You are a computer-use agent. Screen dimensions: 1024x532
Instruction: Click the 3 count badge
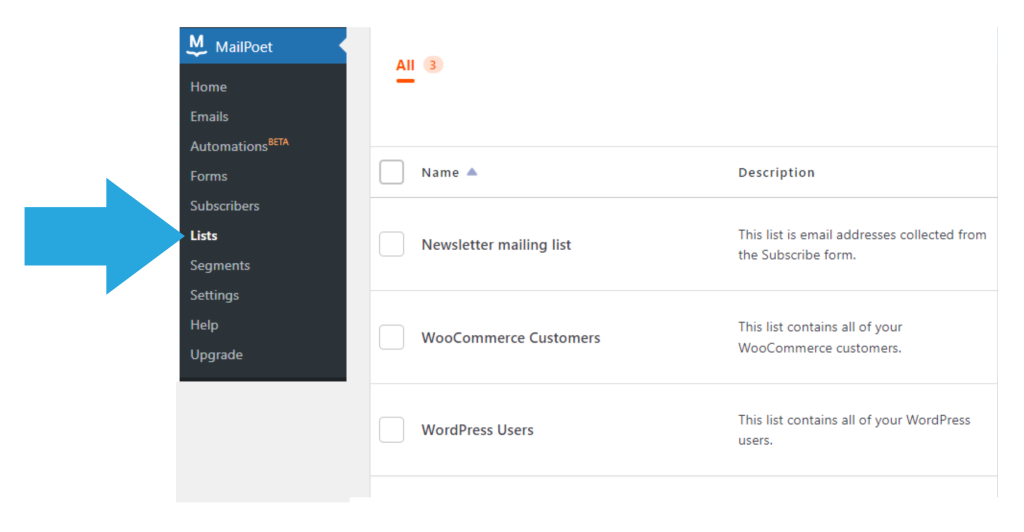(x=432, y=65)
